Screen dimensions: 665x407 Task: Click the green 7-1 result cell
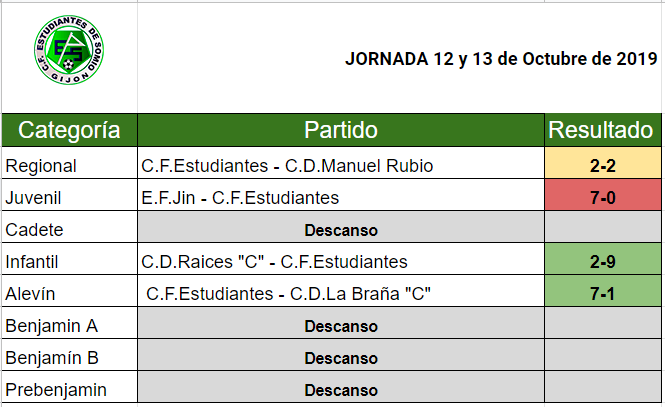[x=602, y=294]
